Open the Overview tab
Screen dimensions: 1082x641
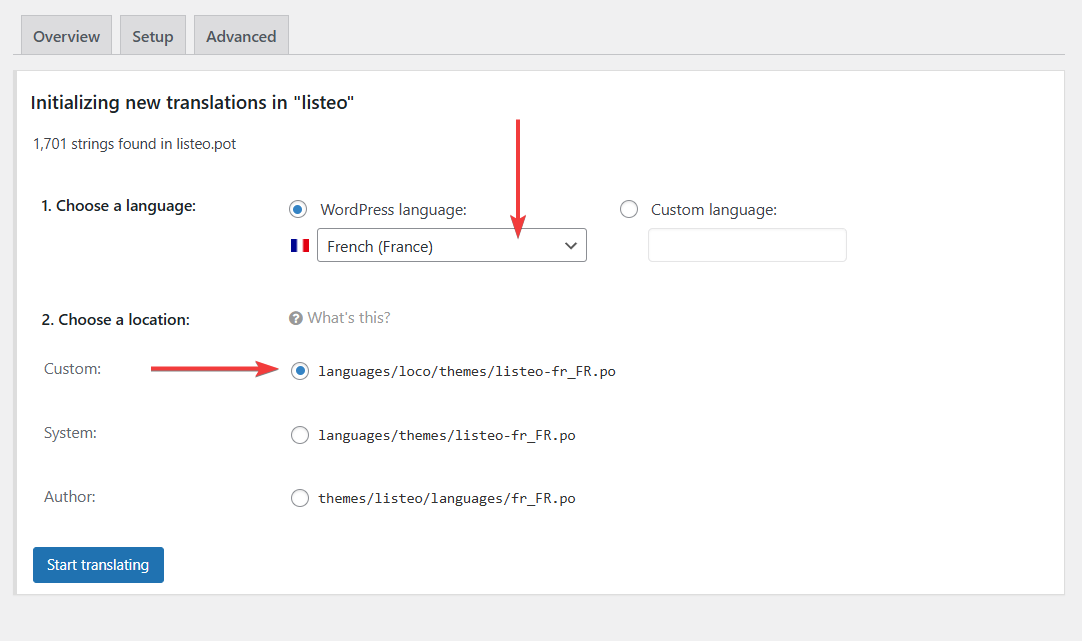(66, 36)
